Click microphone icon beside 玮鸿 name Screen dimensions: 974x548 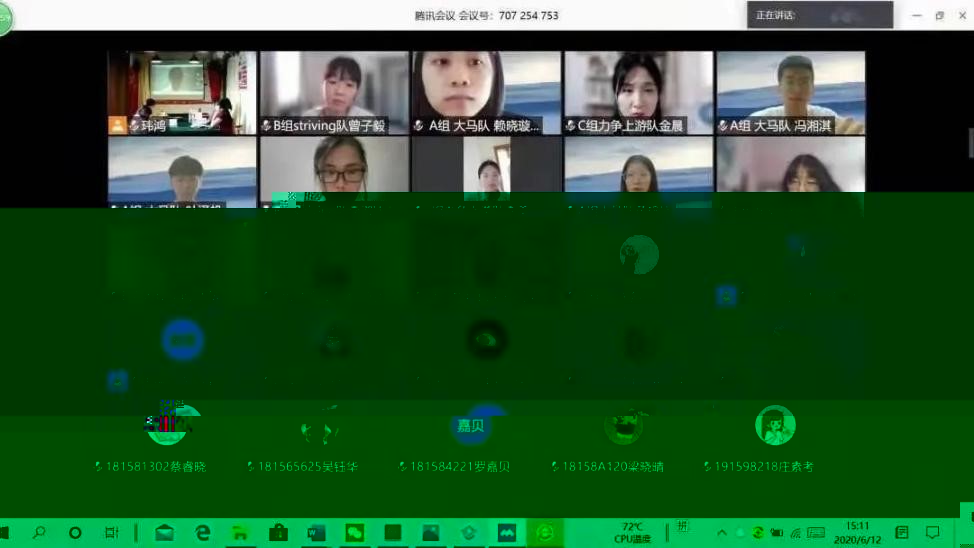[134, 126]
